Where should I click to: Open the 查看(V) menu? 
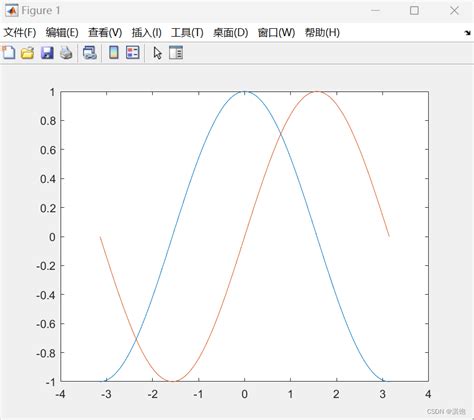105,33
